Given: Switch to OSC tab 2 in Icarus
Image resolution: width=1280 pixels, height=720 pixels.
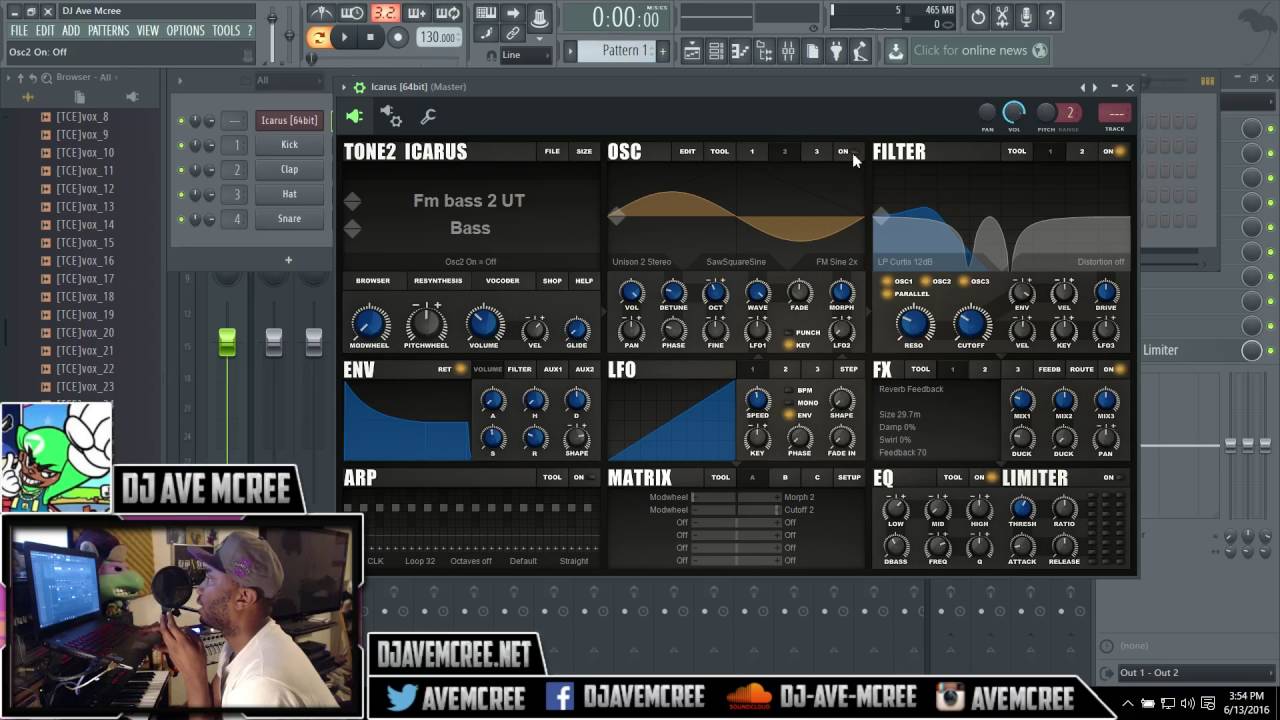Looking at the screenshot, I should tap(785, 151).
